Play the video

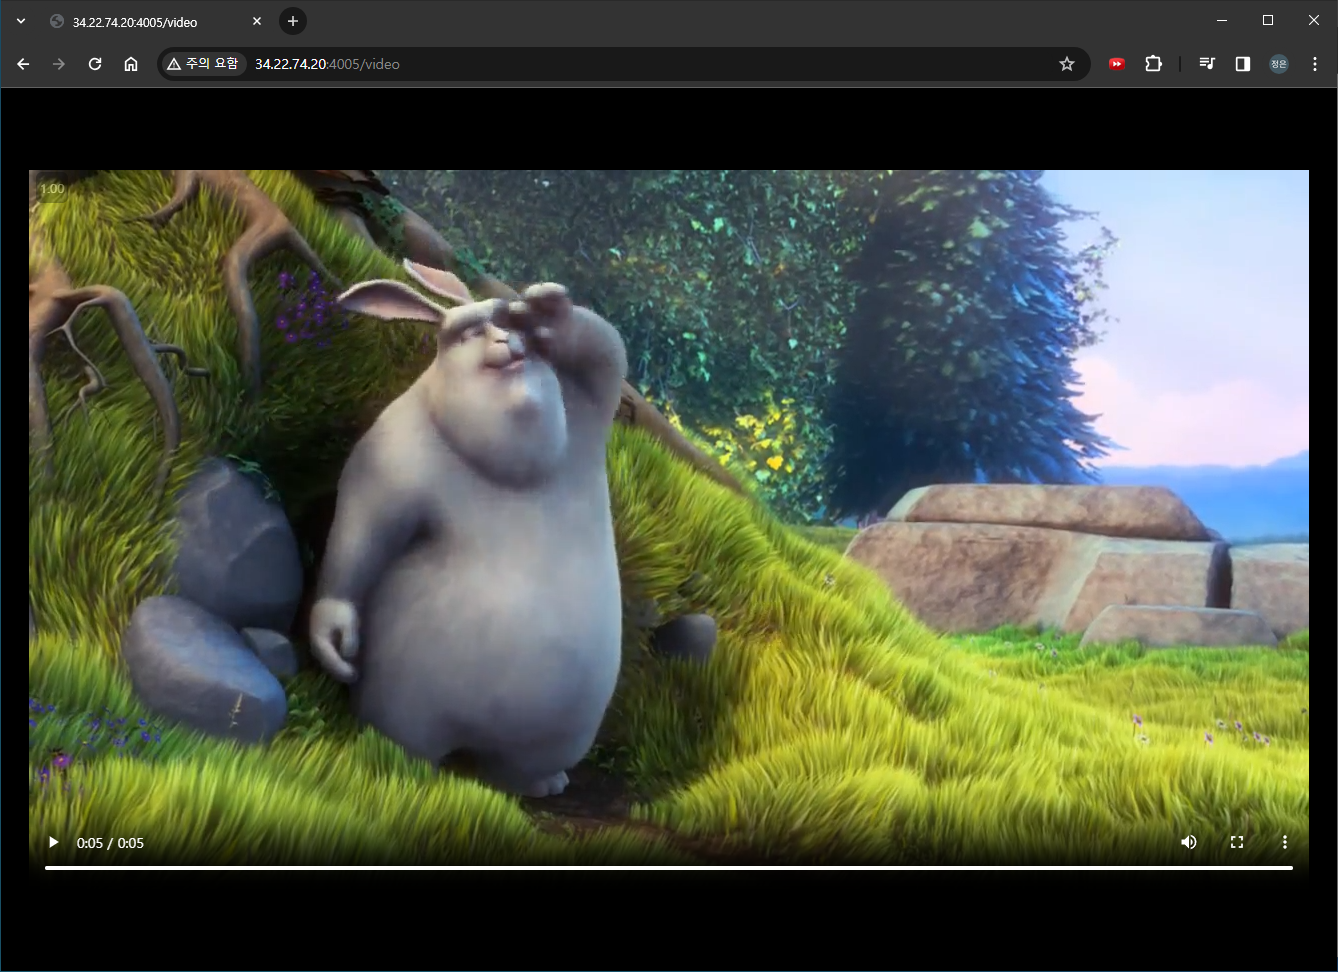[x=54, y=842]
